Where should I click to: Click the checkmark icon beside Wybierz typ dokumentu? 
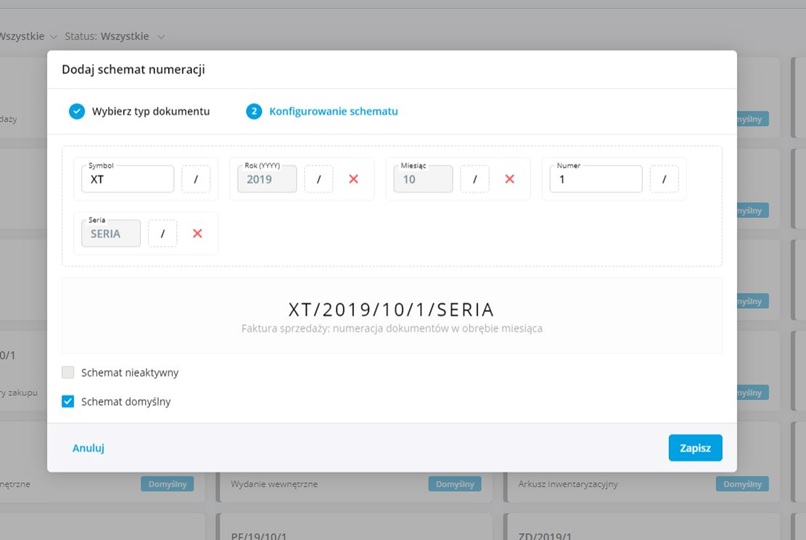[x=77, y=111]
